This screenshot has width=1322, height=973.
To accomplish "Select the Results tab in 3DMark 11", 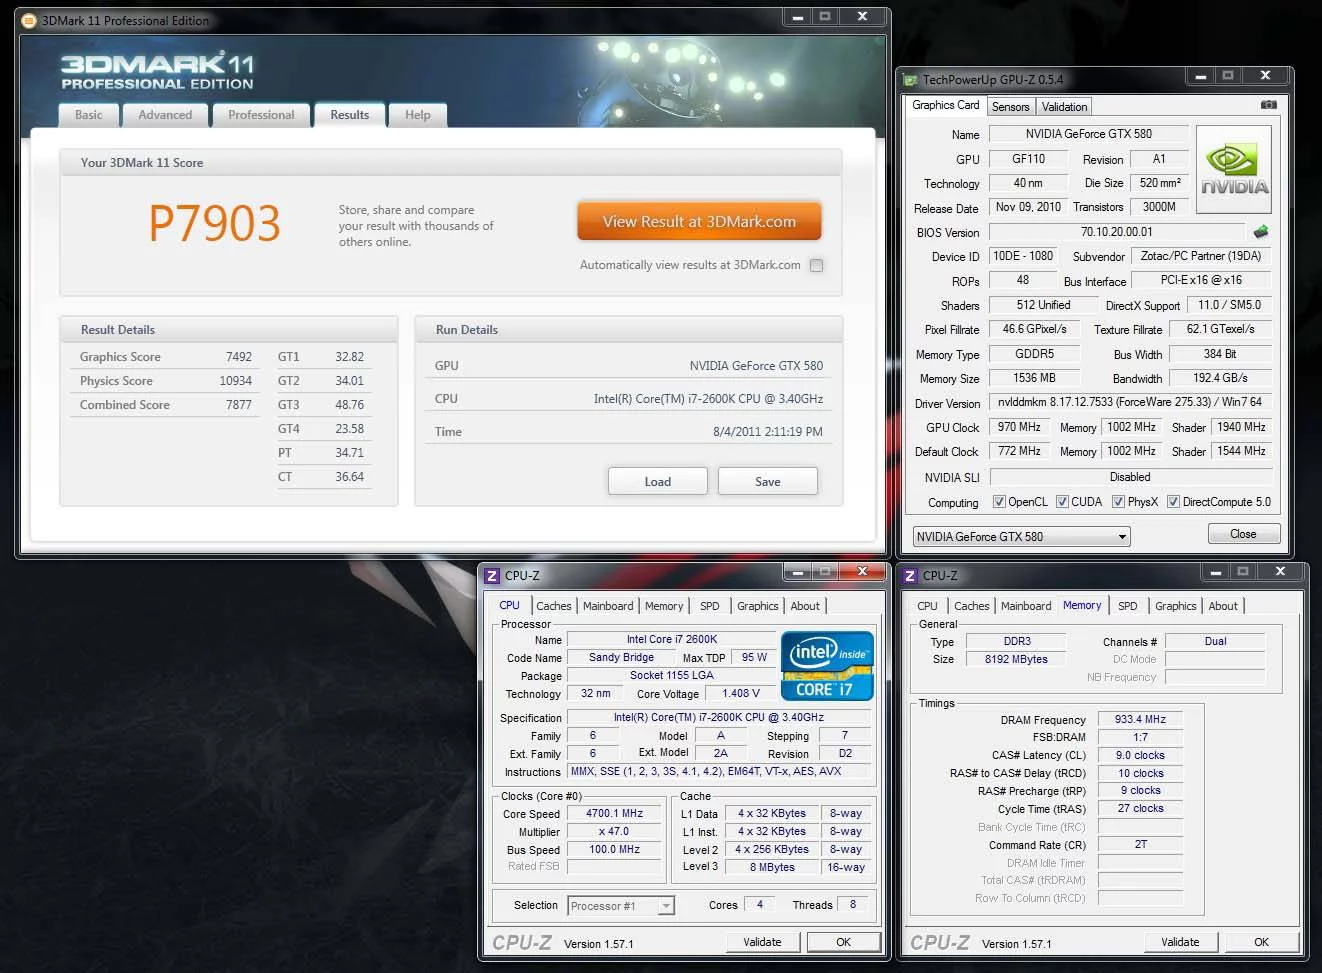I will tap(350, 115).
